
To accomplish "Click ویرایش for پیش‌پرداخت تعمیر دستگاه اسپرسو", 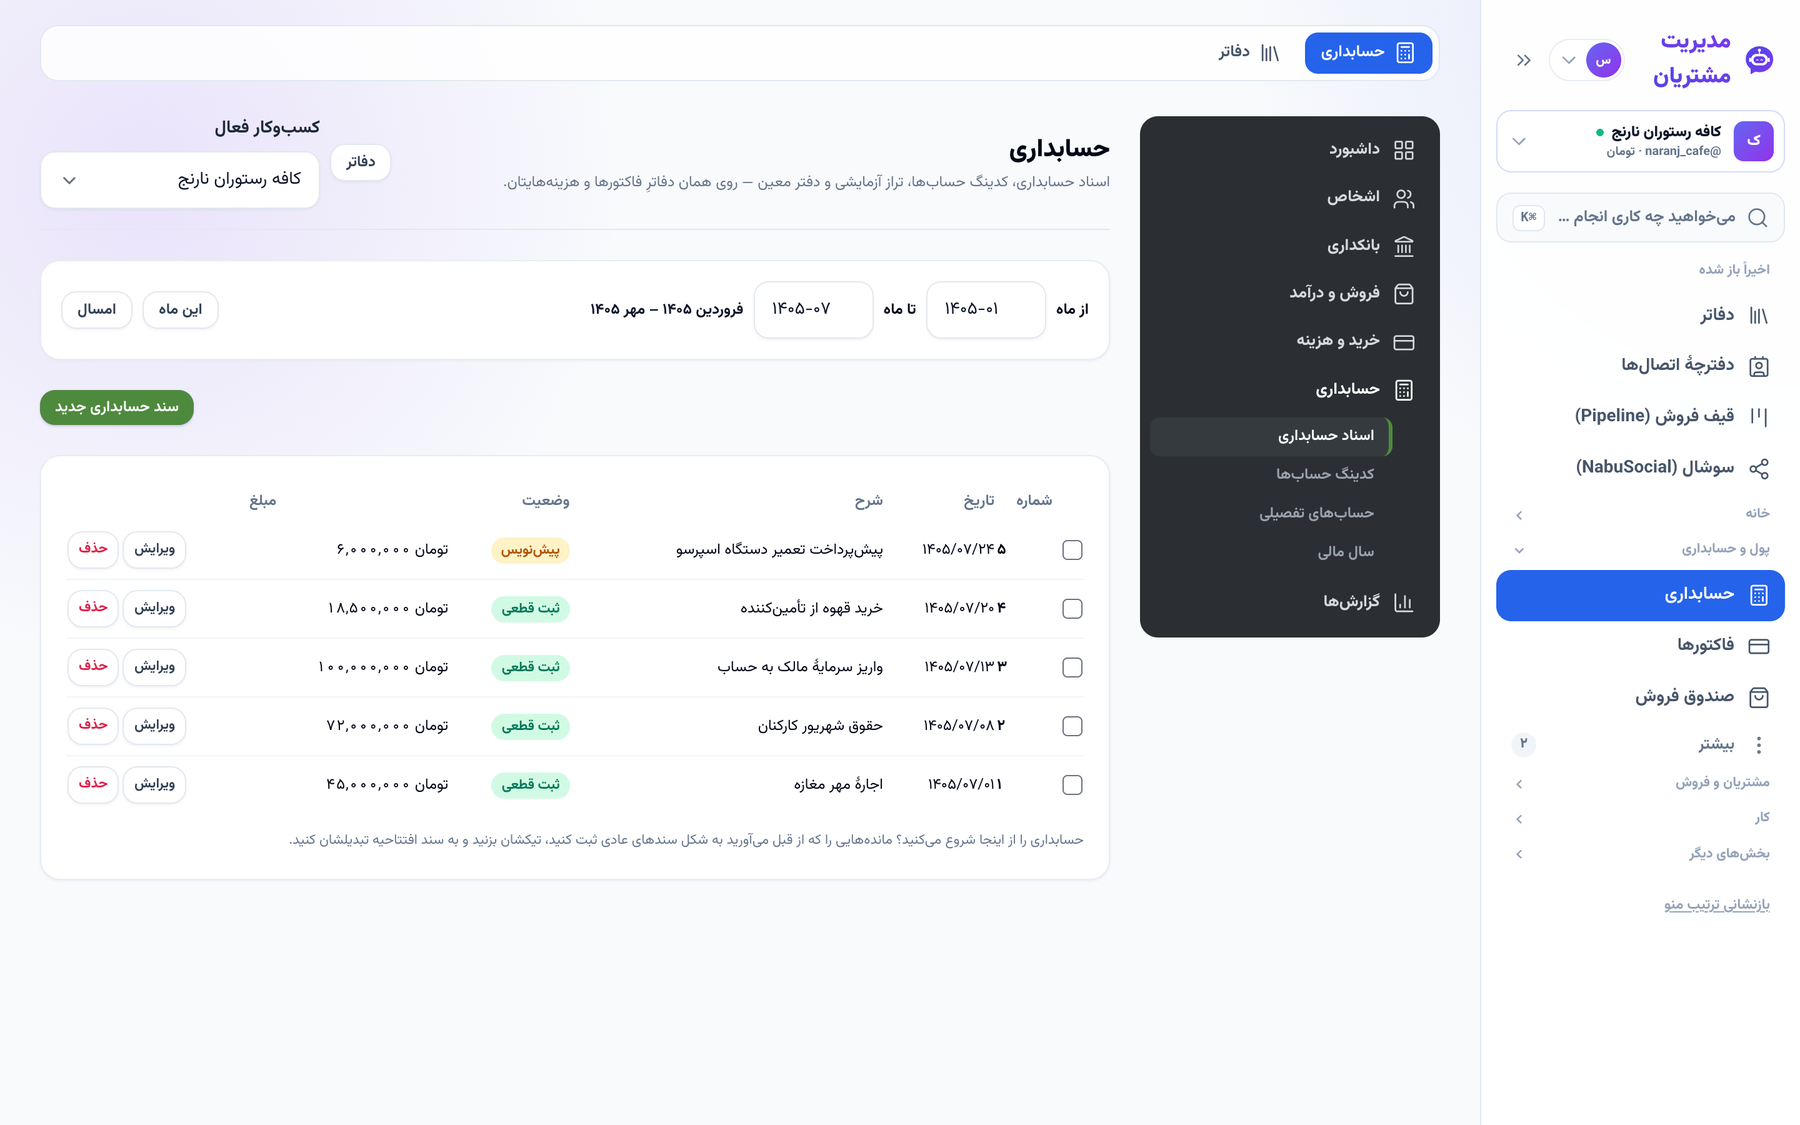I will coord(154,549).
